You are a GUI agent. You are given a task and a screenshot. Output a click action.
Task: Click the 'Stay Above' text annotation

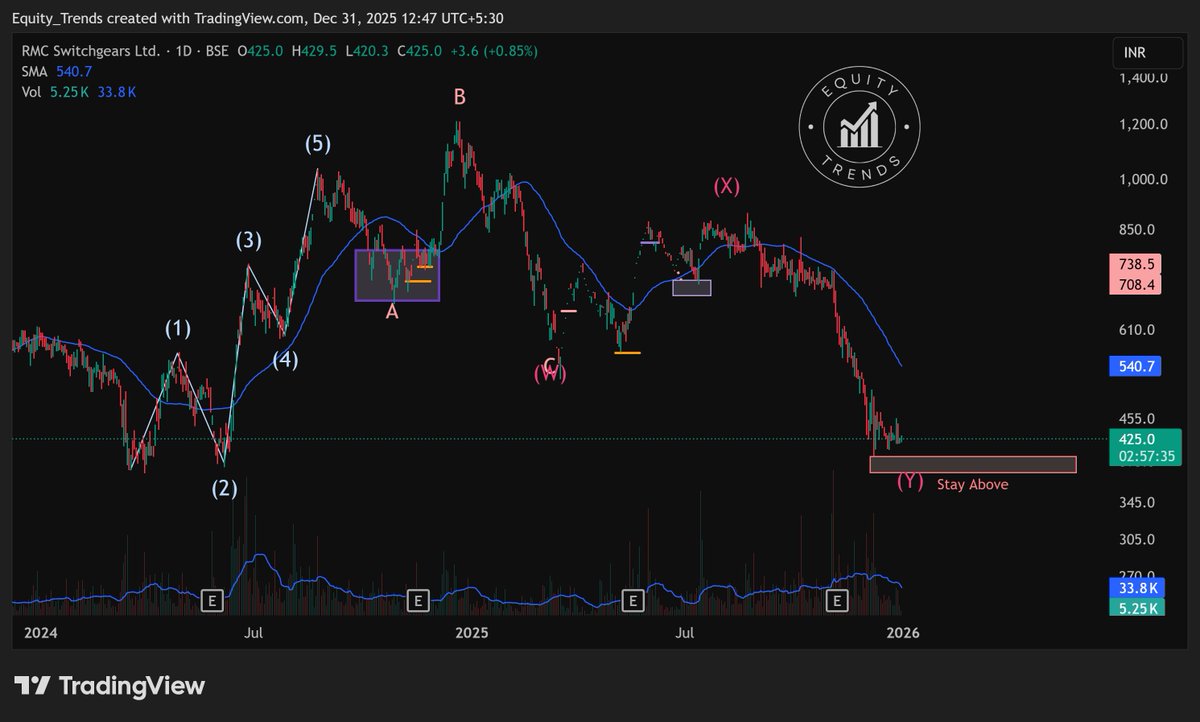(972, 485)
